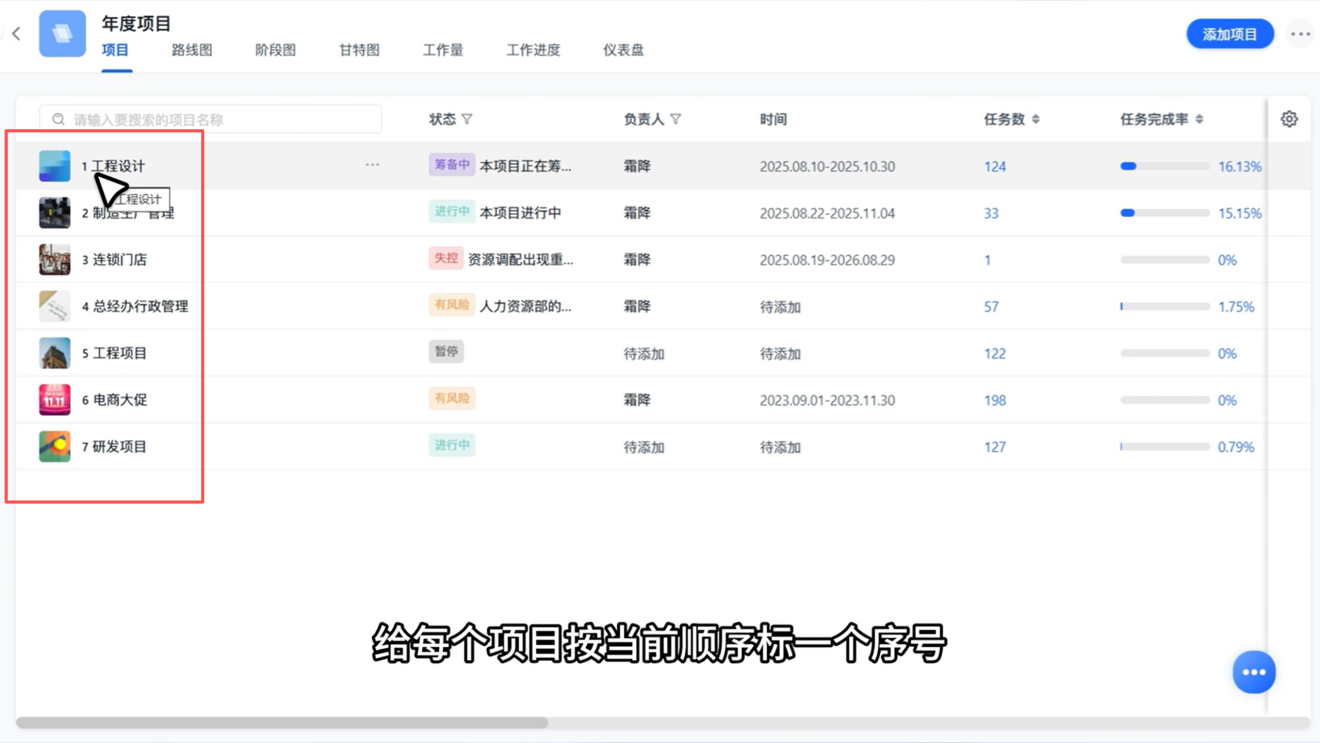The width and height of the screenshot is (1320, 743).
Task: Open task count 127 link
Action: click(995, 447)
